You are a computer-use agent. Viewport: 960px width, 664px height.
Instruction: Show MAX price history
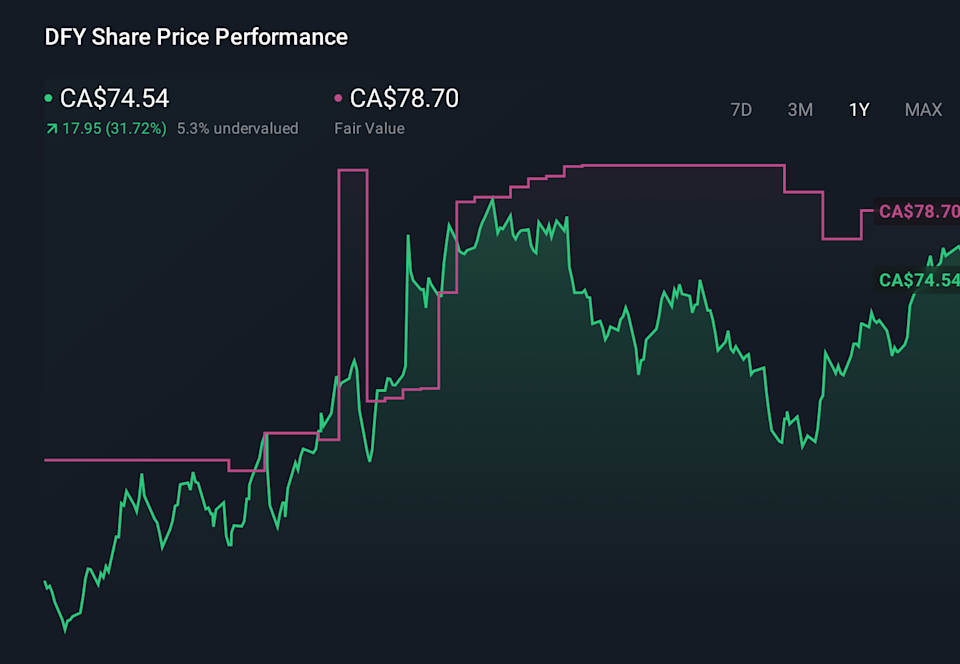click(923, 110)
